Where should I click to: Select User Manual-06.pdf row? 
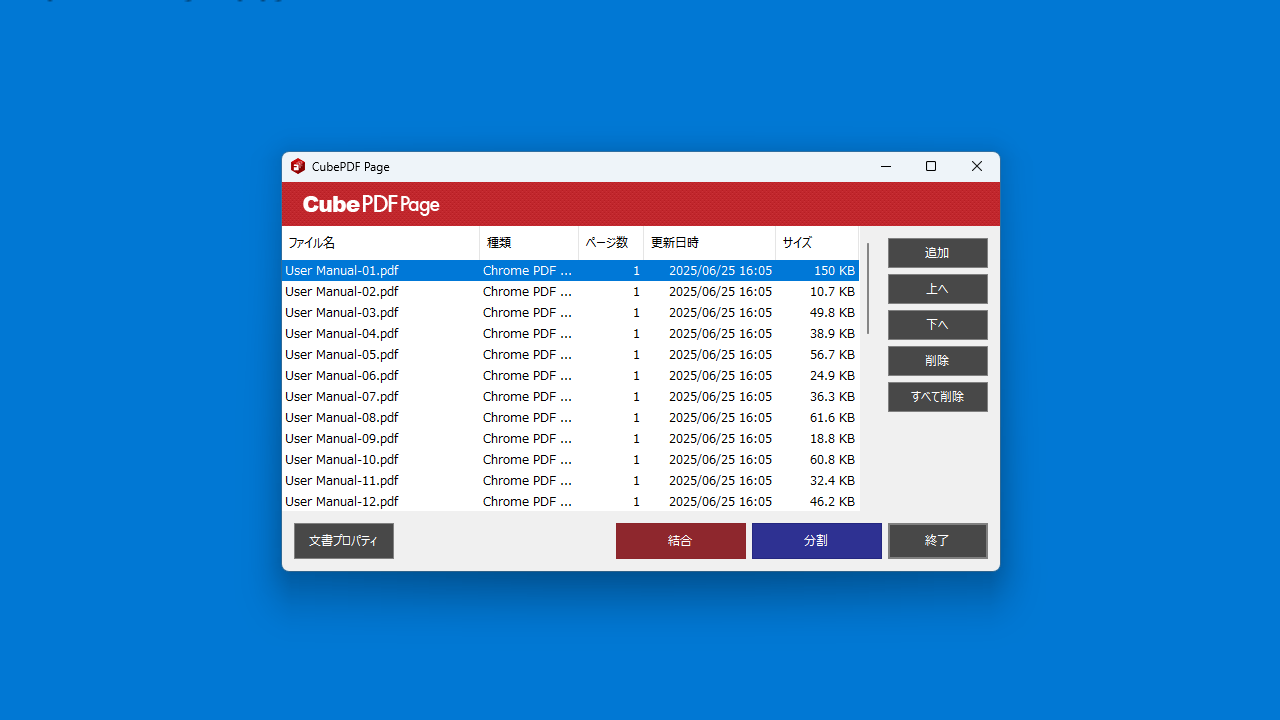pos(570,376)
